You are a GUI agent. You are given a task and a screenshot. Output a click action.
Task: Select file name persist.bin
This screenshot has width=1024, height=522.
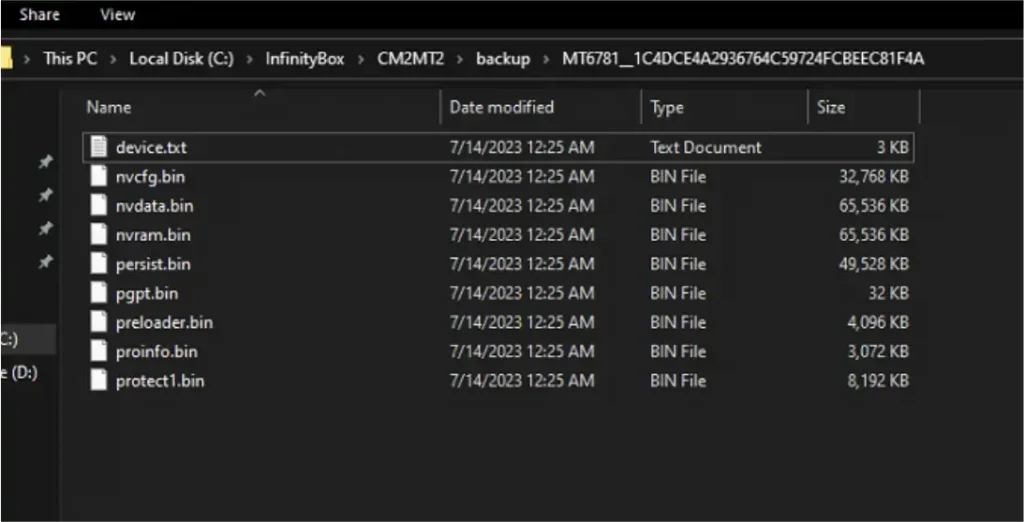pos(153,264)
